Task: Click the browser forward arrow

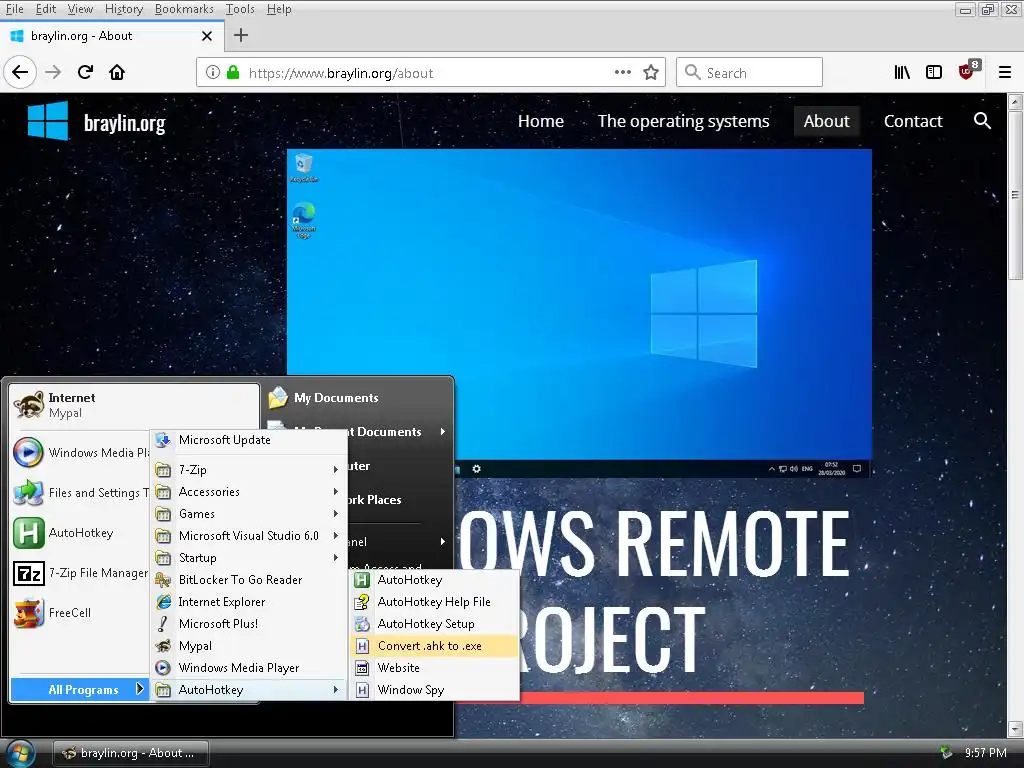Action: (53, 72)
